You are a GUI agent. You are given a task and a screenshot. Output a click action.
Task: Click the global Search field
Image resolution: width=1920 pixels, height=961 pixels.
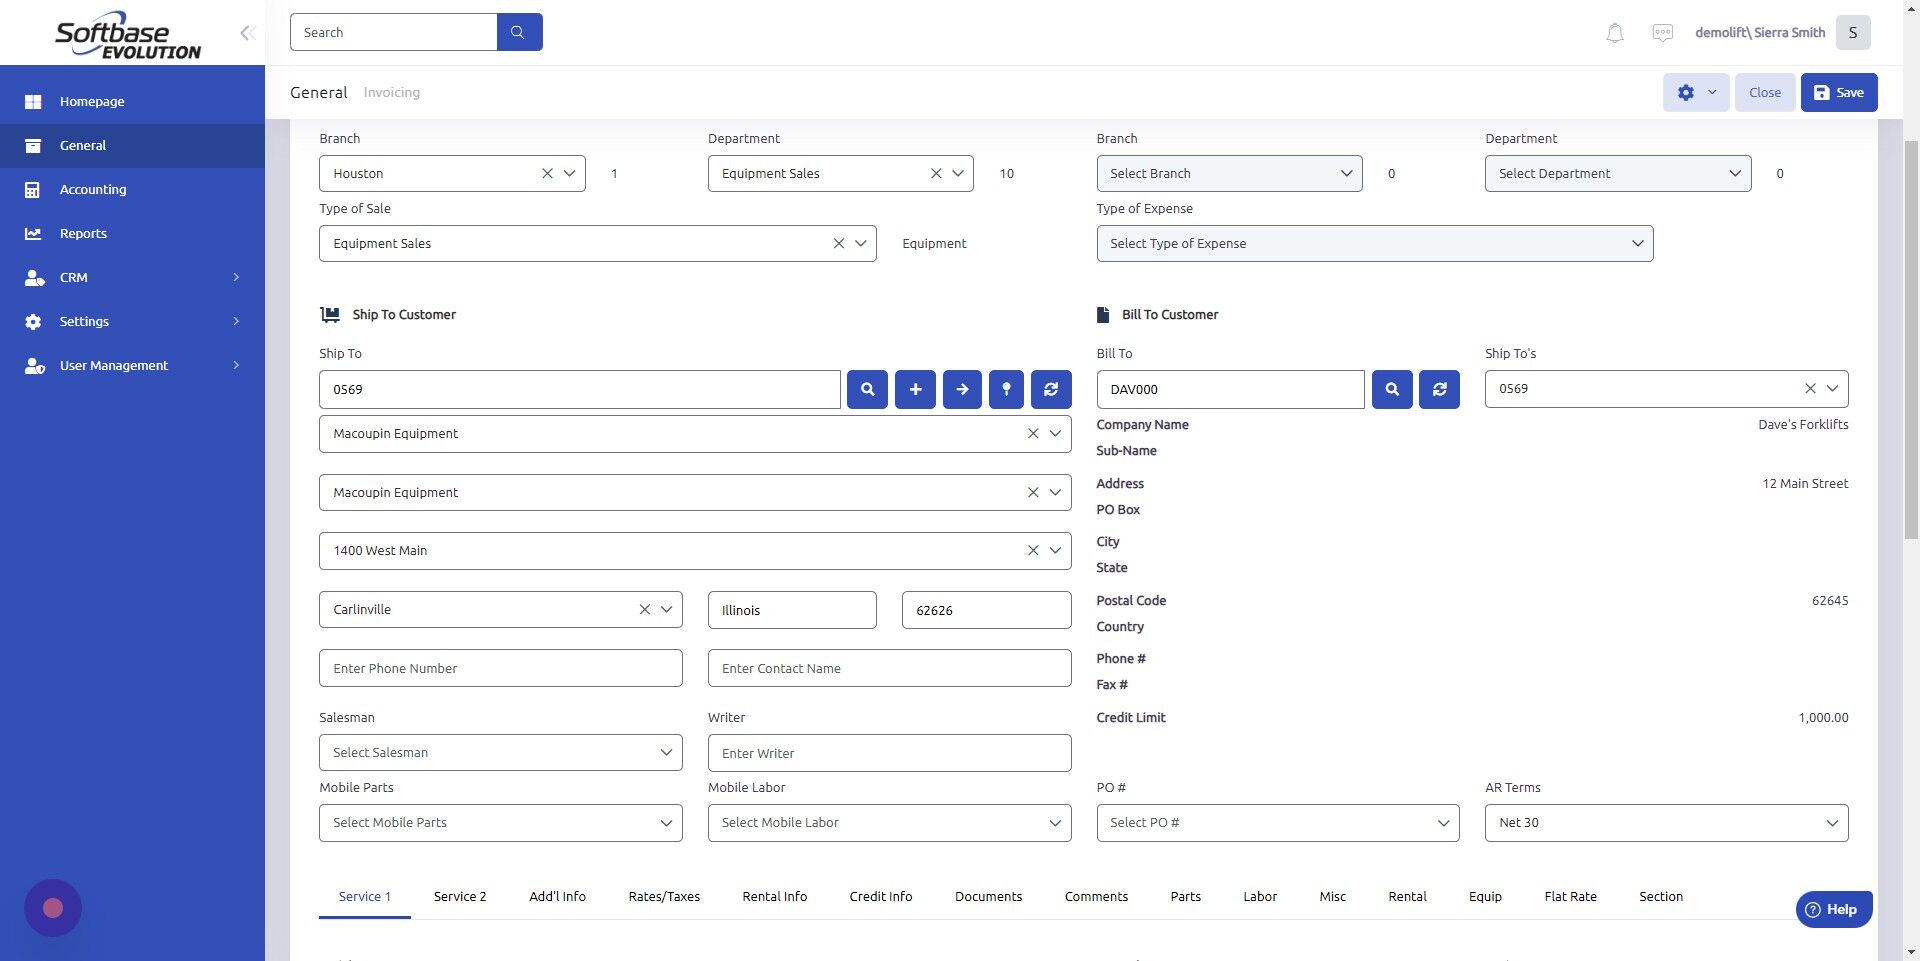(394, 31)
